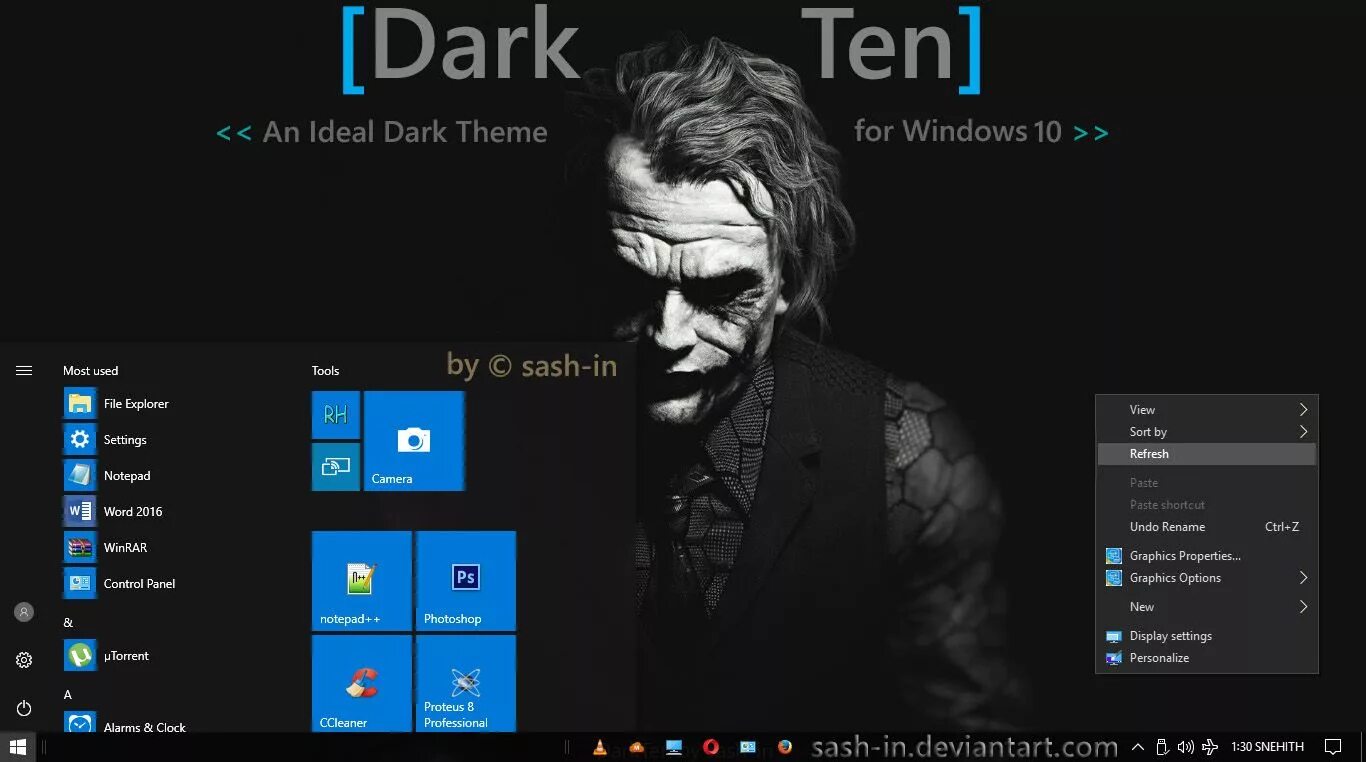Open the CCleaner tile
1366x762 pixels.
pos(362,683)
